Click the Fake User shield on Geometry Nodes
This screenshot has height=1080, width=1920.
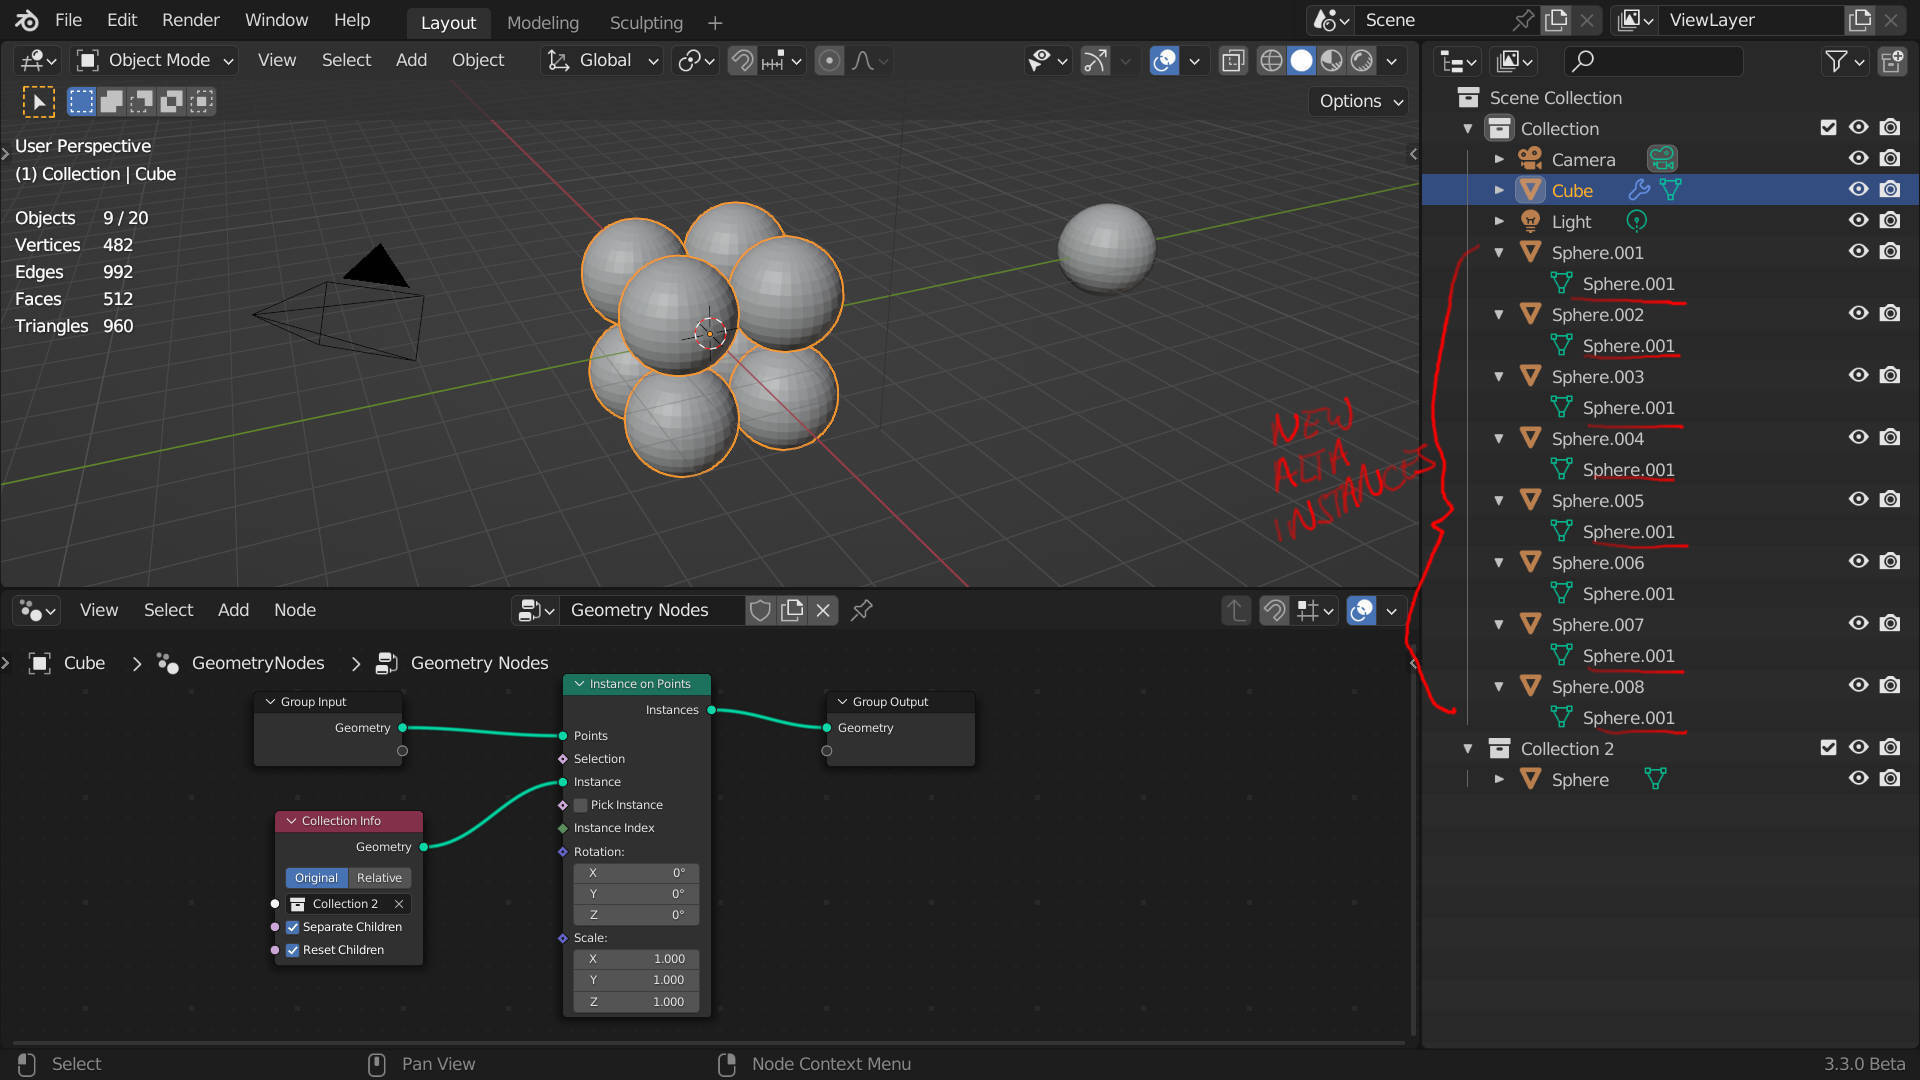[761, 610]
